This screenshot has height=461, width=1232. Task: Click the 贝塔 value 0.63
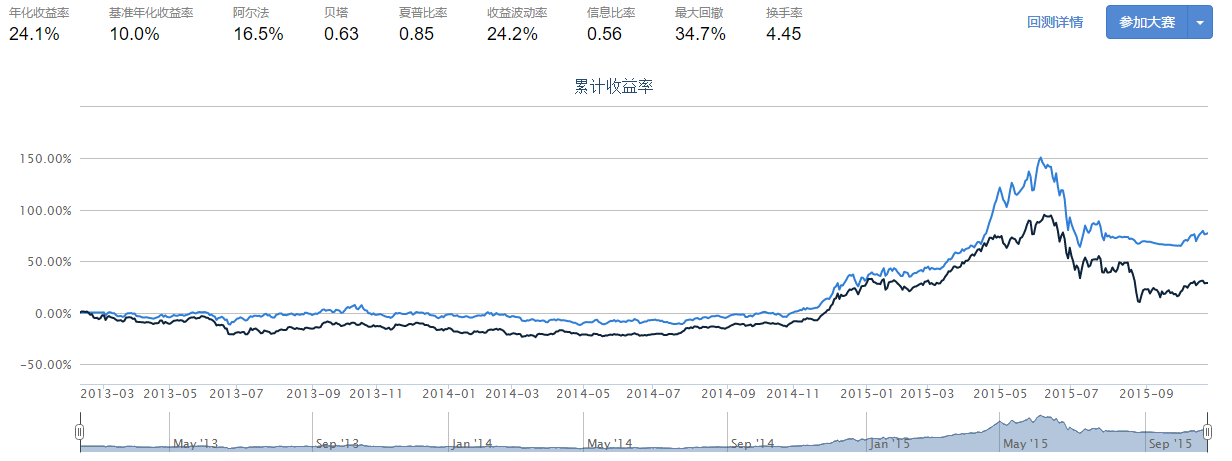click(x=341, y=34)
